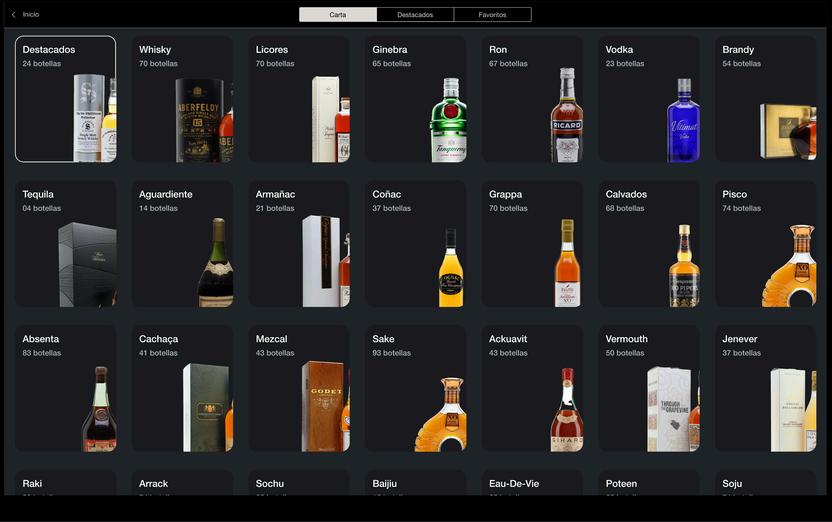
Task: Open the Armañac category card
Action: click(x=299, y=243)
